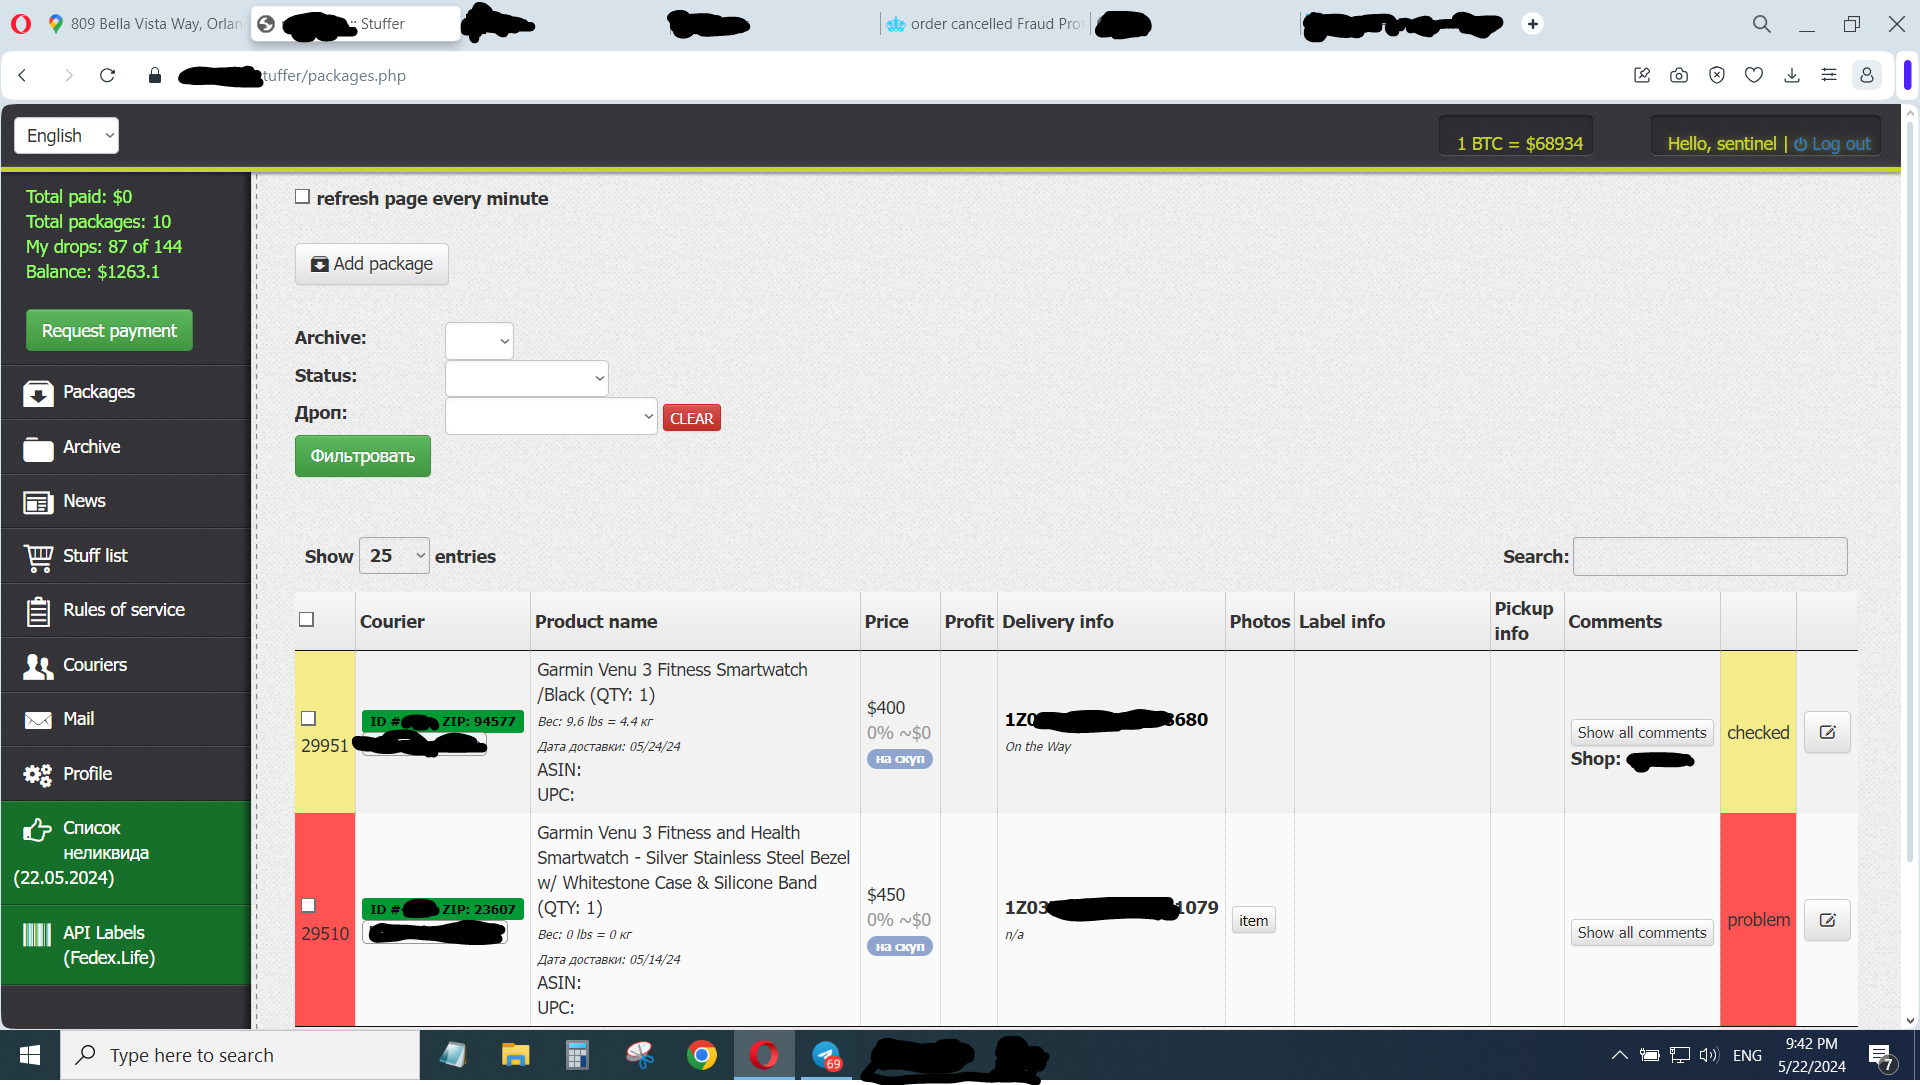This screenshot has width=1920, height=1085.
Task: Open the Calculator from the taskbar
Action: pyautogui.click(x=577, y=1055)
